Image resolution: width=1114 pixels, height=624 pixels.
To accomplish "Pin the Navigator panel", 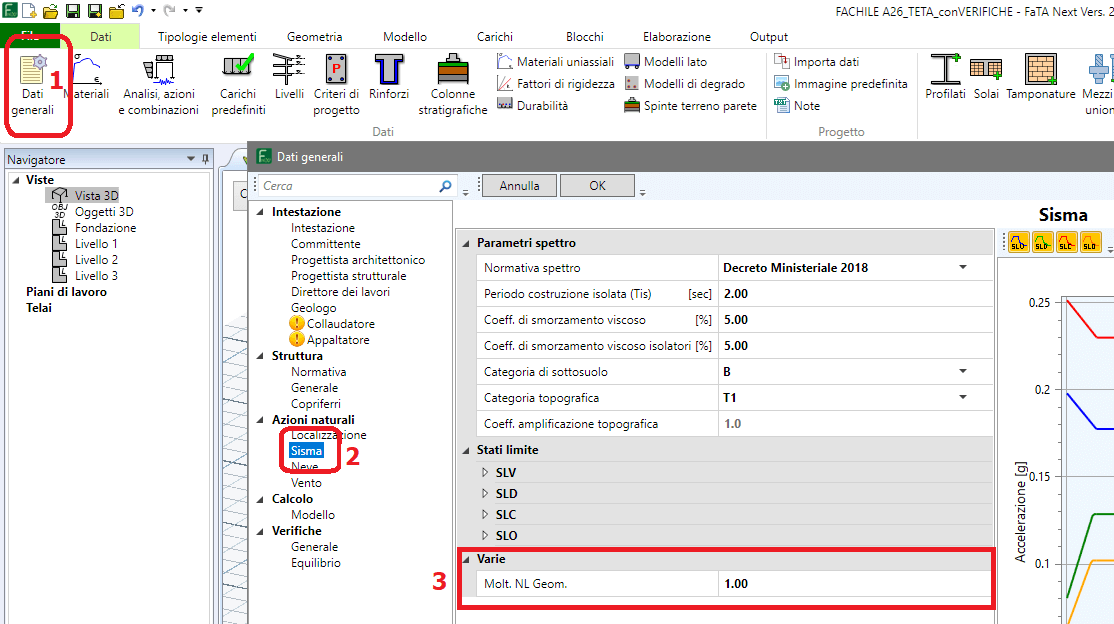I will point(205,159).
